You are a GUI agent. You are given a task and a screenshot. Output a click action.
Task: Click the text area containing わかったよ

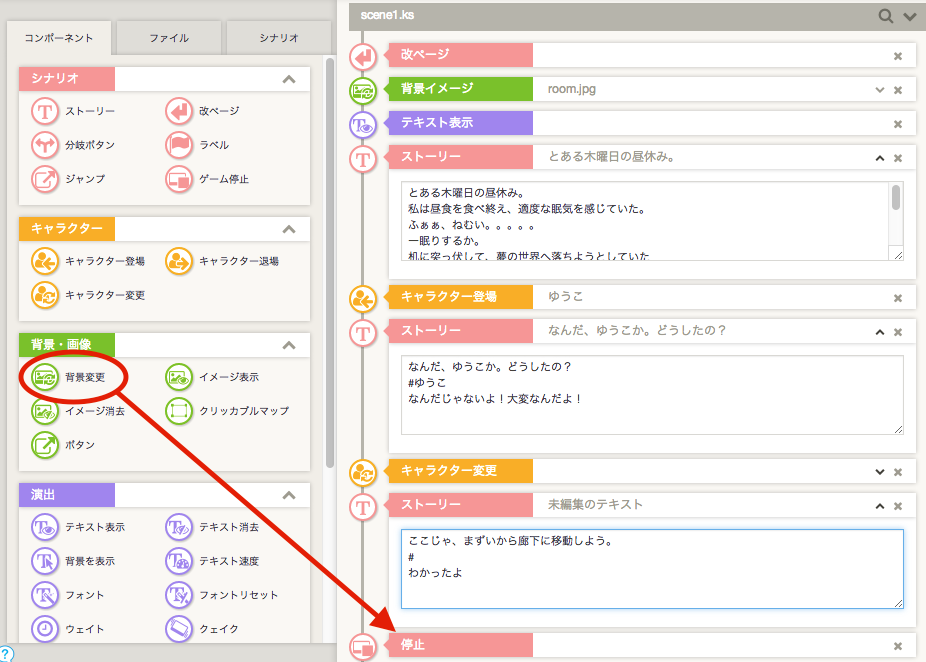point(652,568)
